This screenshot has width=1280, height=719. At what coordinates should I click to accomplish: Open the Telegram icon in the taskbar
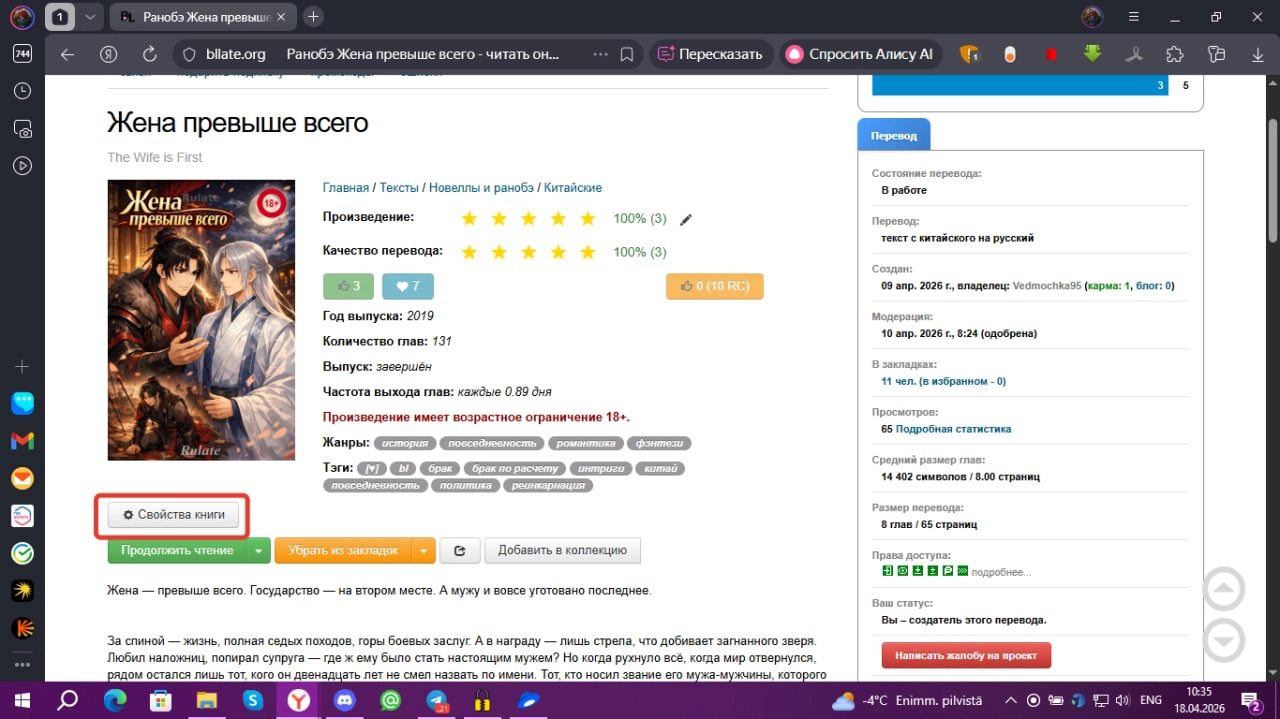click(437, 700)
